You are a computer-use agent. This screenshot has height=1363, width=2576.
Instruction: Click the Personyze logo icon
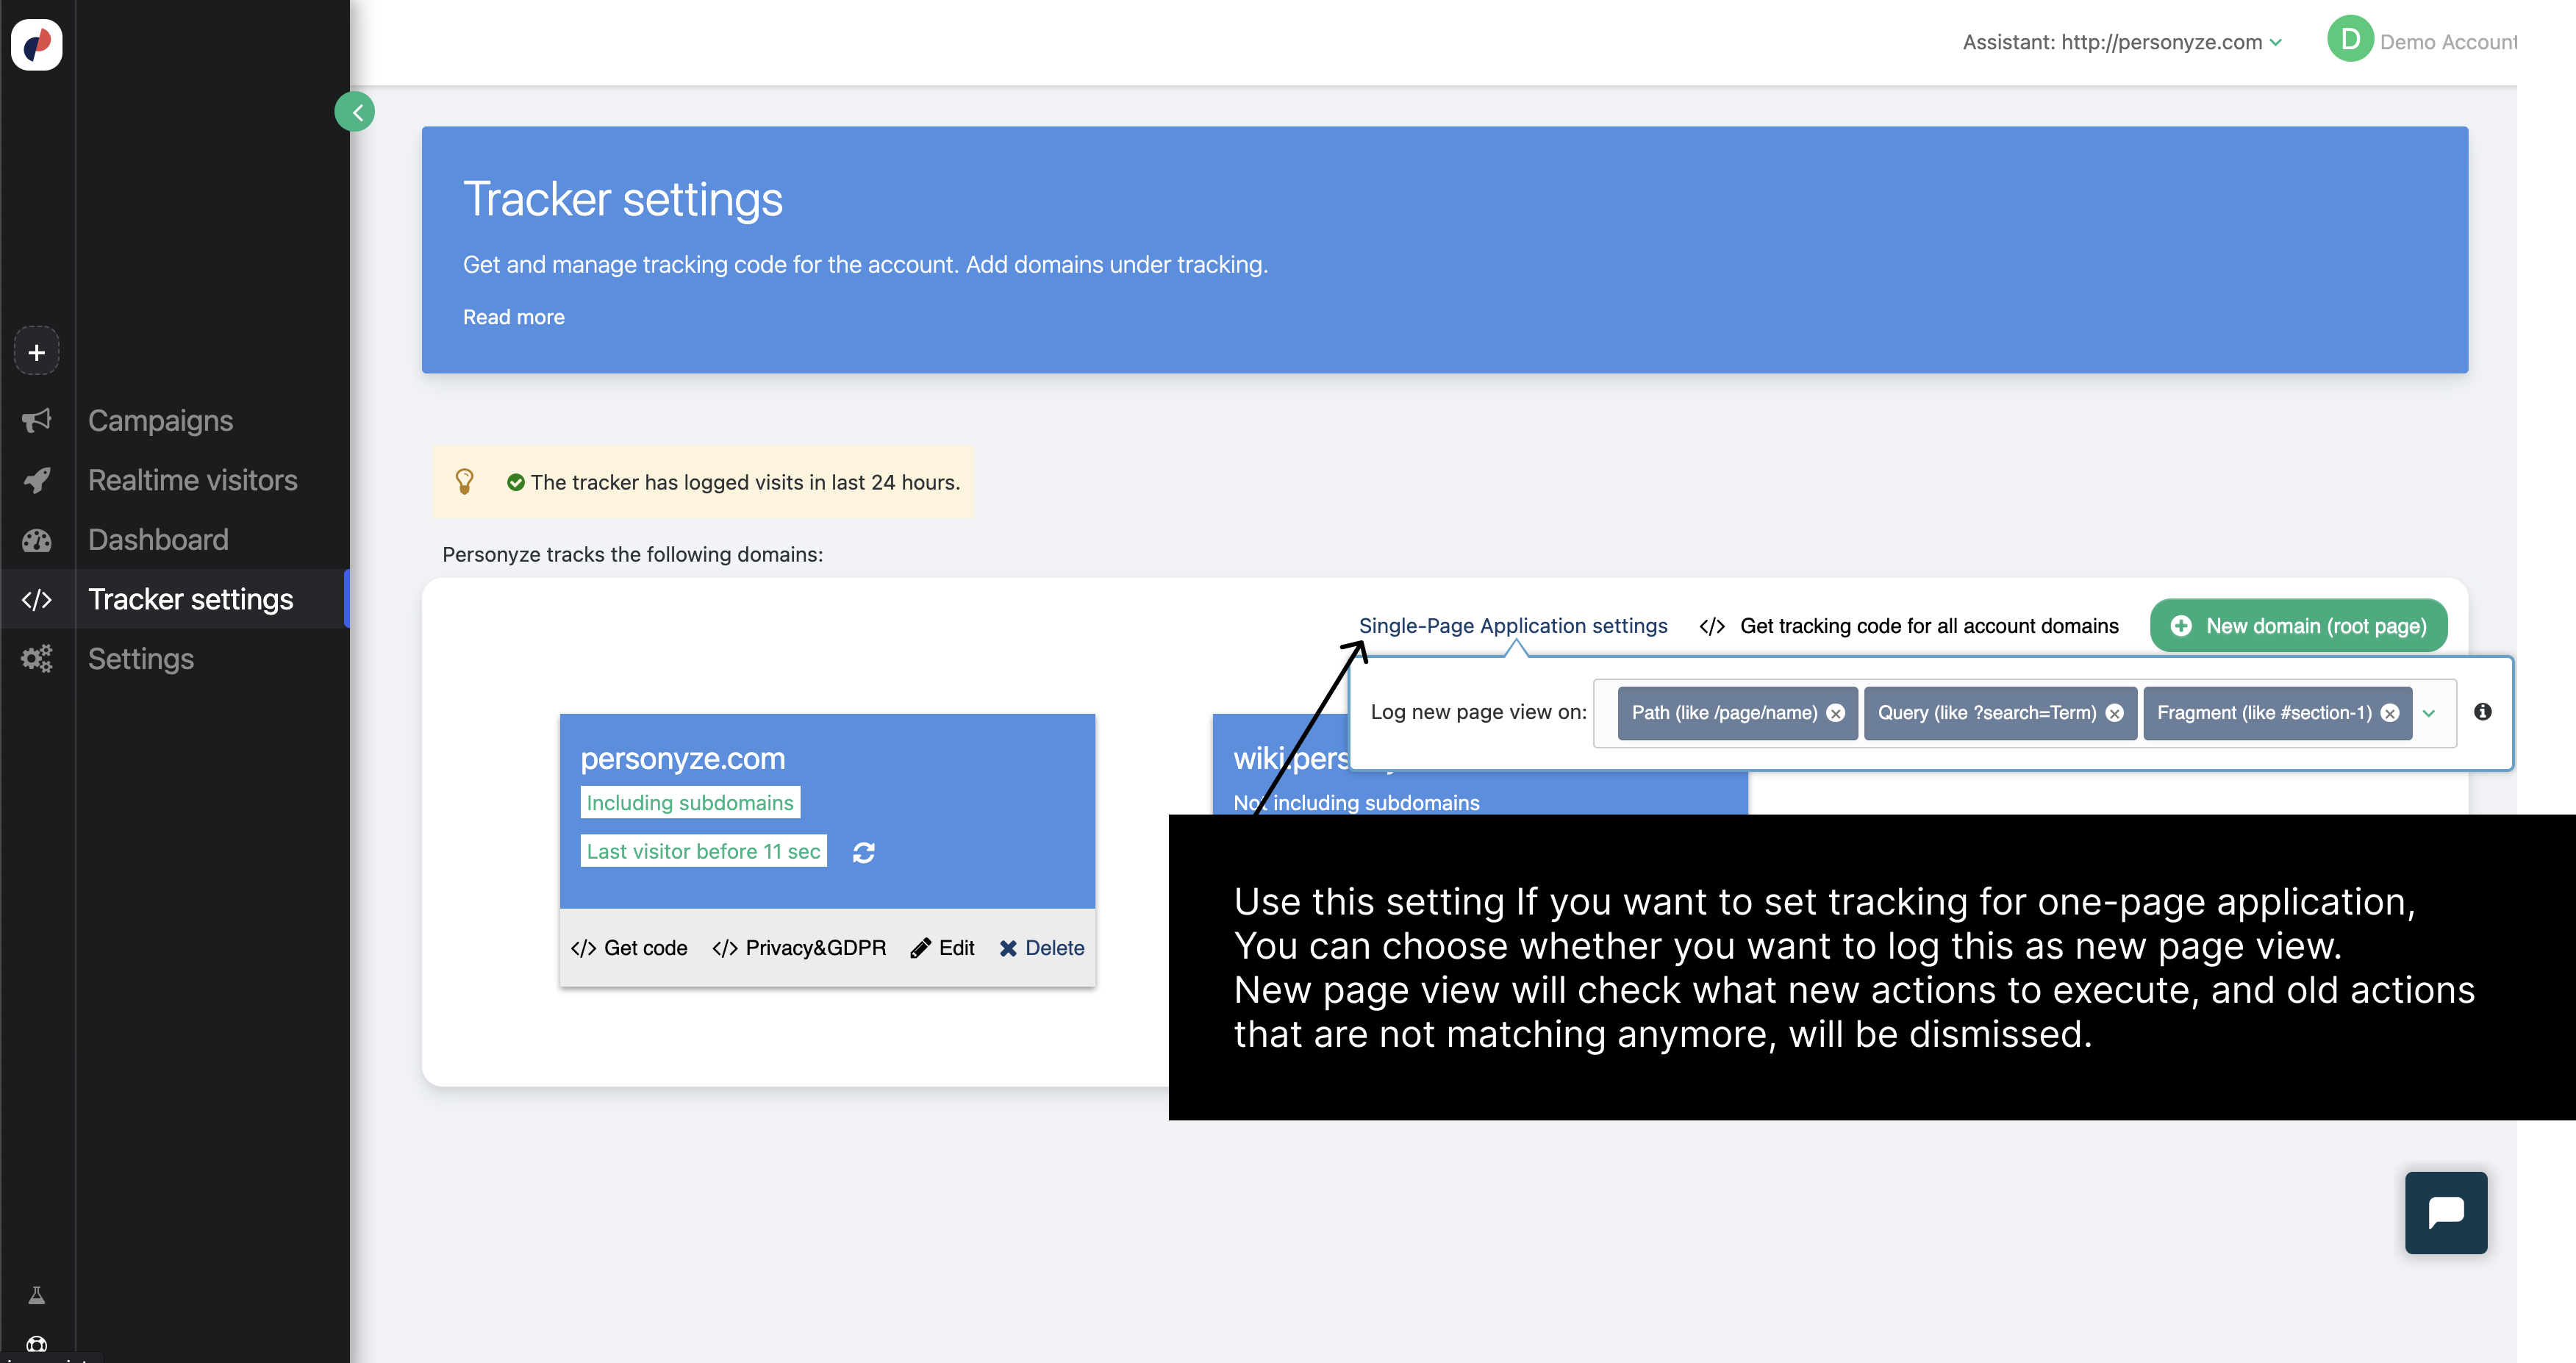[x=37, y=45]
